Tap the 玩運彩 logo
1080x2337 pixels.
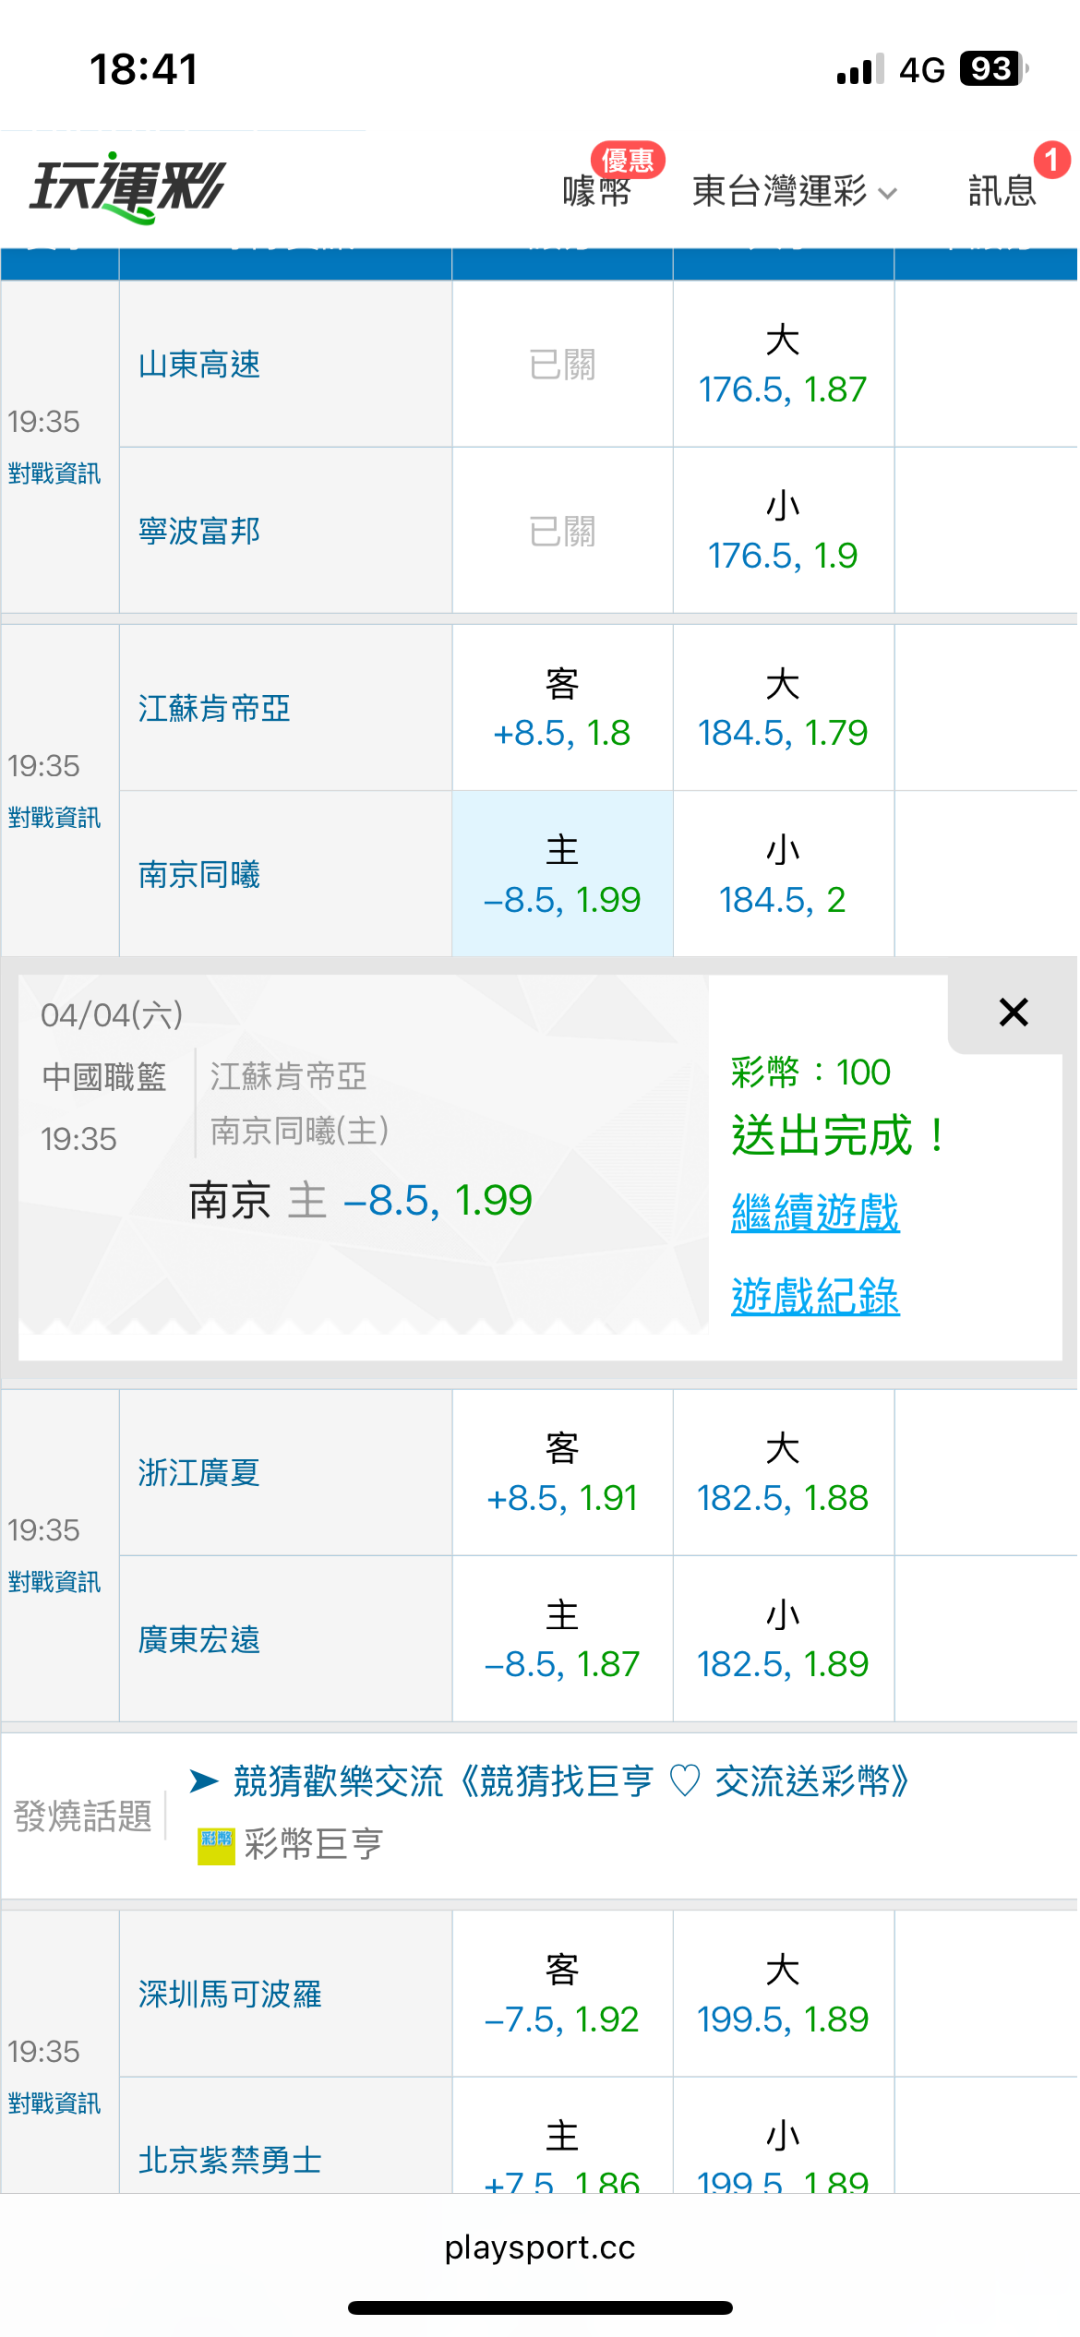[x=128, y=187]
